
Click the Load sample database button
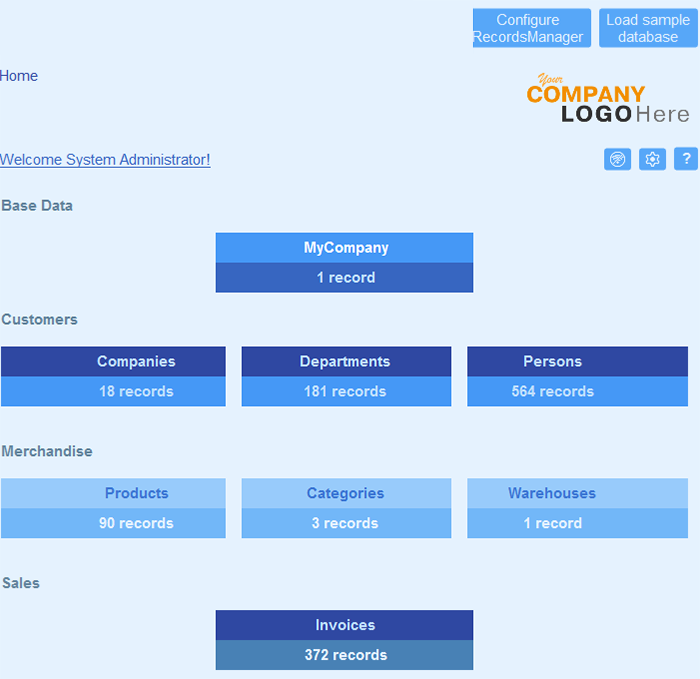(x=648, y=28)
